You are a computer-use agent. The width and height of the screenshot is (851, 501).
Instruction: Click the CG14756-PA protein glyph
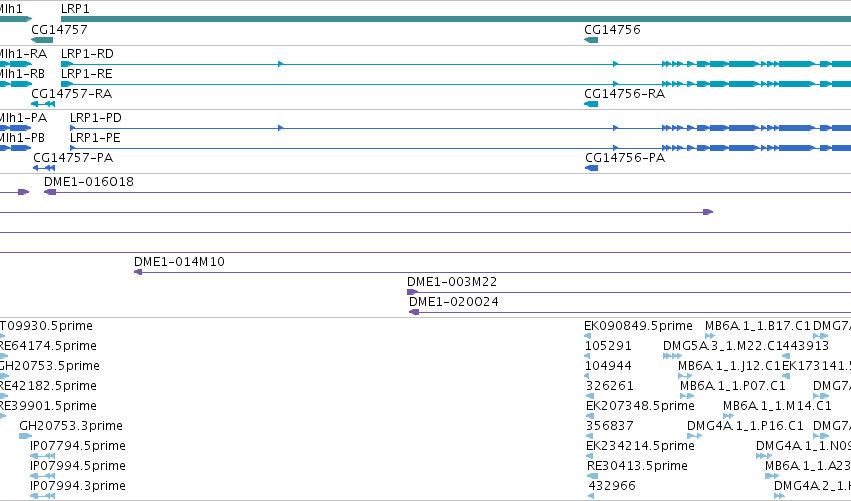click(x=592, y=168)
